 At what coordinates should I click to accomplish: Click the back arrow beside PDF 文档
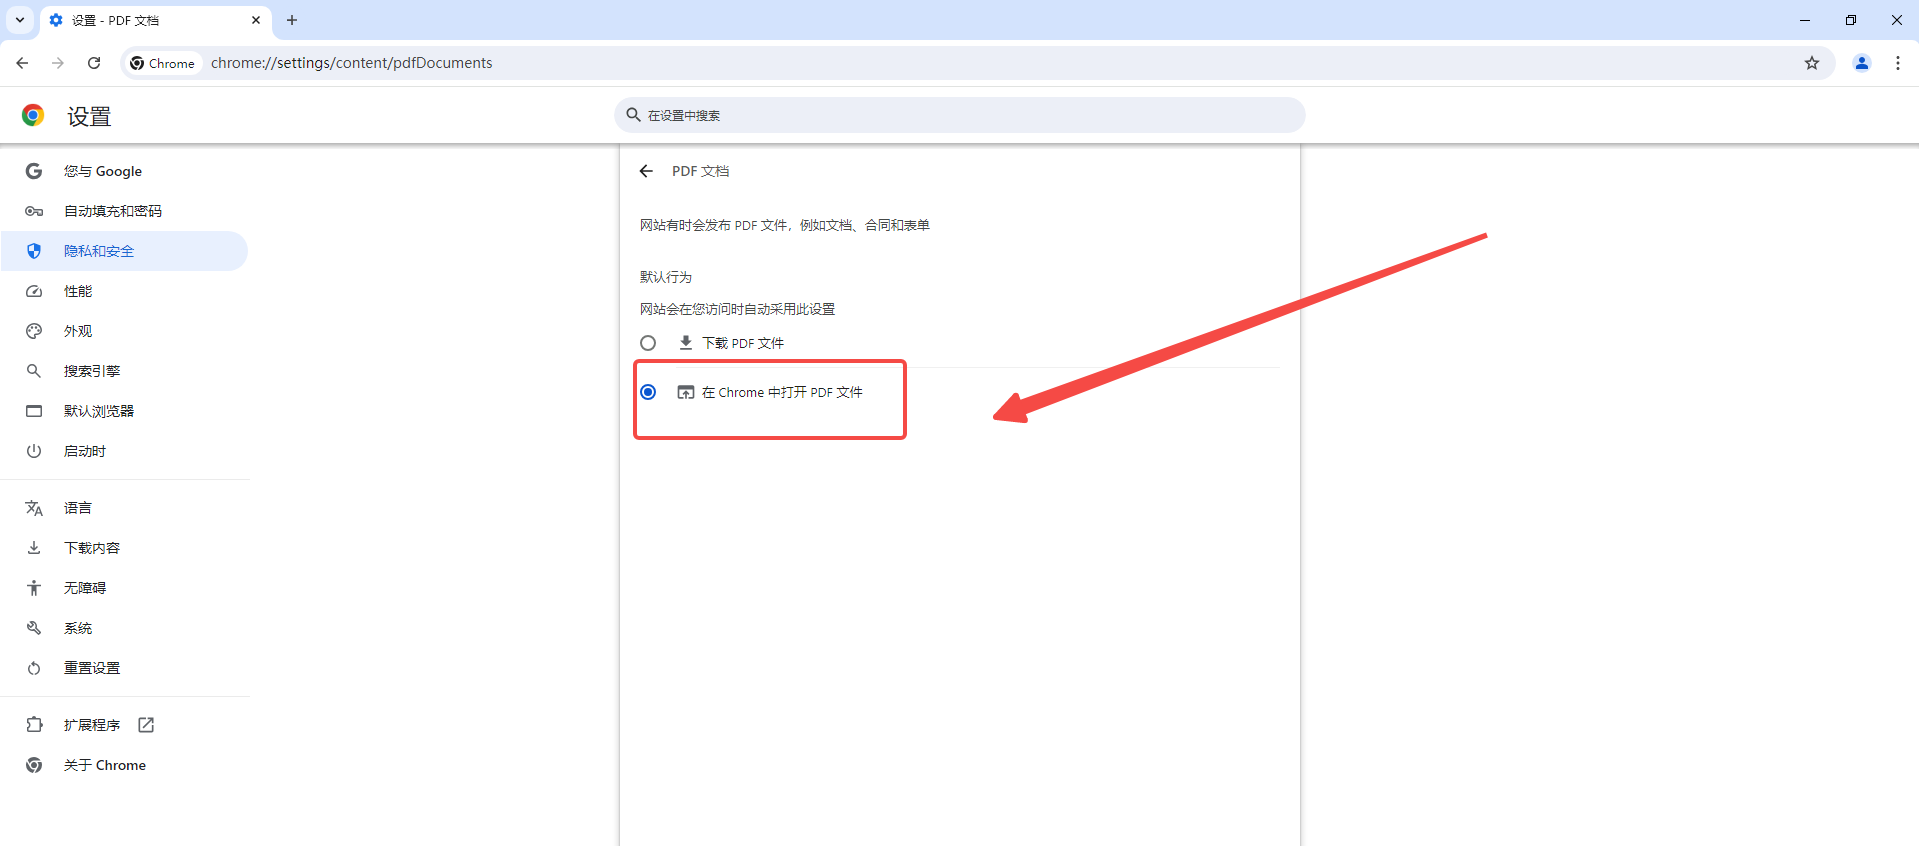tap(647, 171)
